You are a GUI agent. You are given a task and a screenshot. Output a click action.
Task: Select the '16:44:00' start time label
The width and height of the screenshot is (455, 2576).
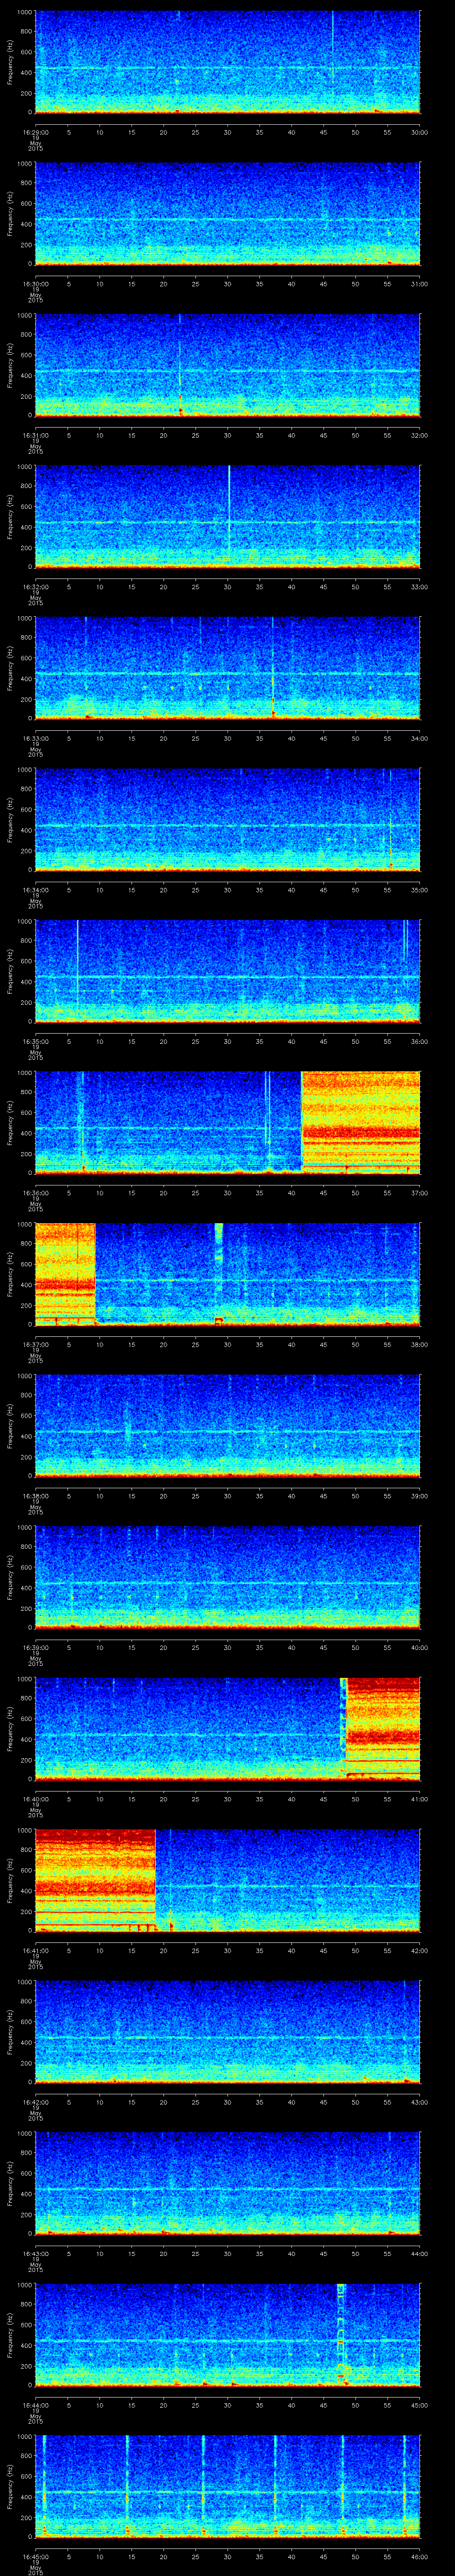[35, 2405]
